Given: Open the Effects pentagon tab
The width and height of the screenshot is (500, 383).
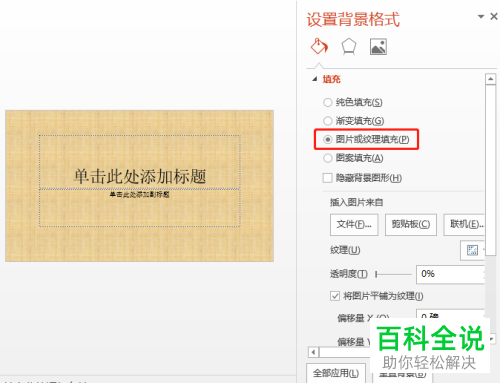Looking at the screenshot, I should click(x=349, y=46).
